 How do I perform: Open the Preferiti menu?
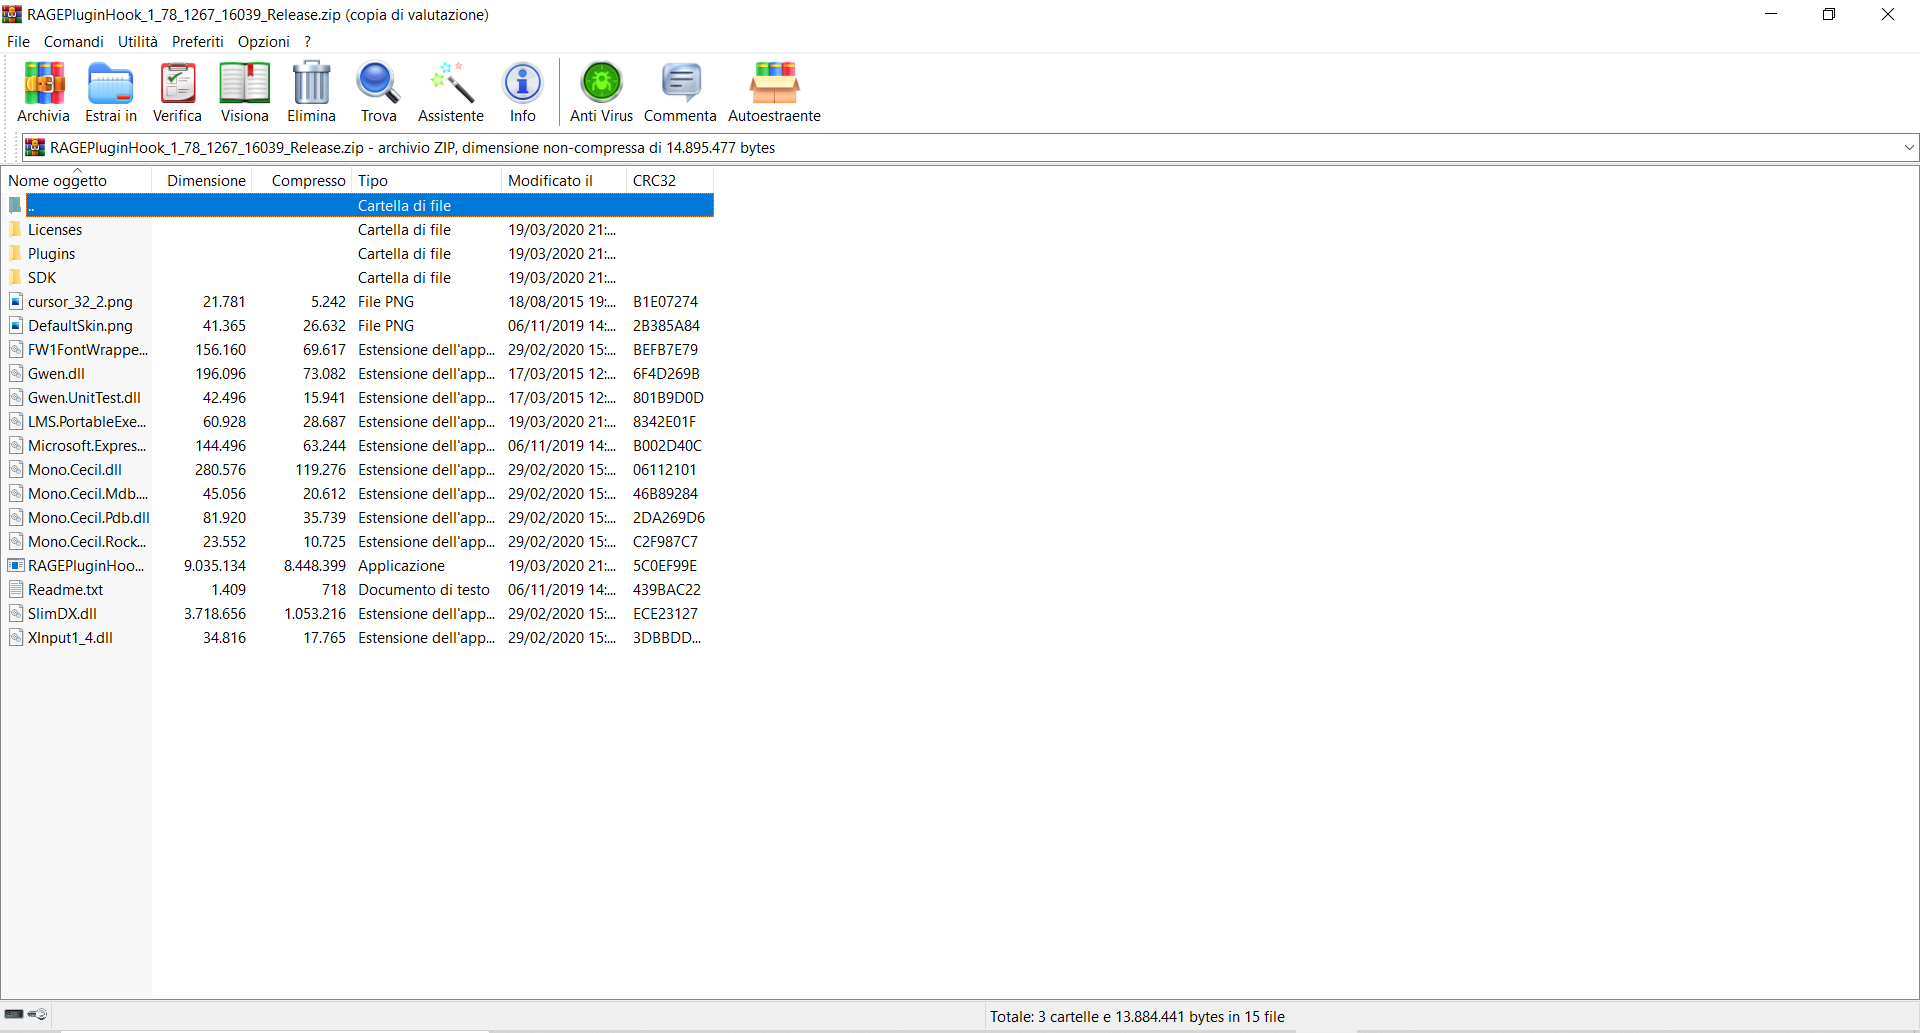(198, 42)
